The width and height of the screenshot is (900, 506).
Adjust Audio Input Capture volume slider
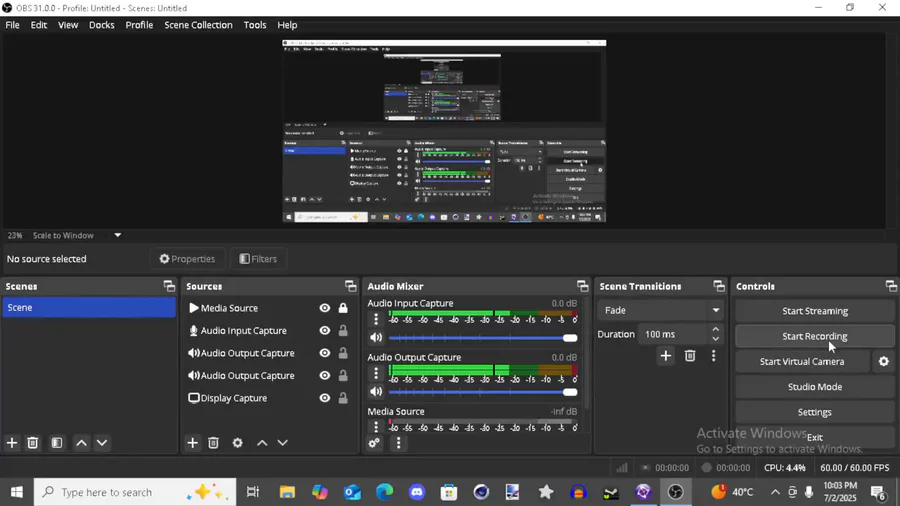click(x=483, y=338)
